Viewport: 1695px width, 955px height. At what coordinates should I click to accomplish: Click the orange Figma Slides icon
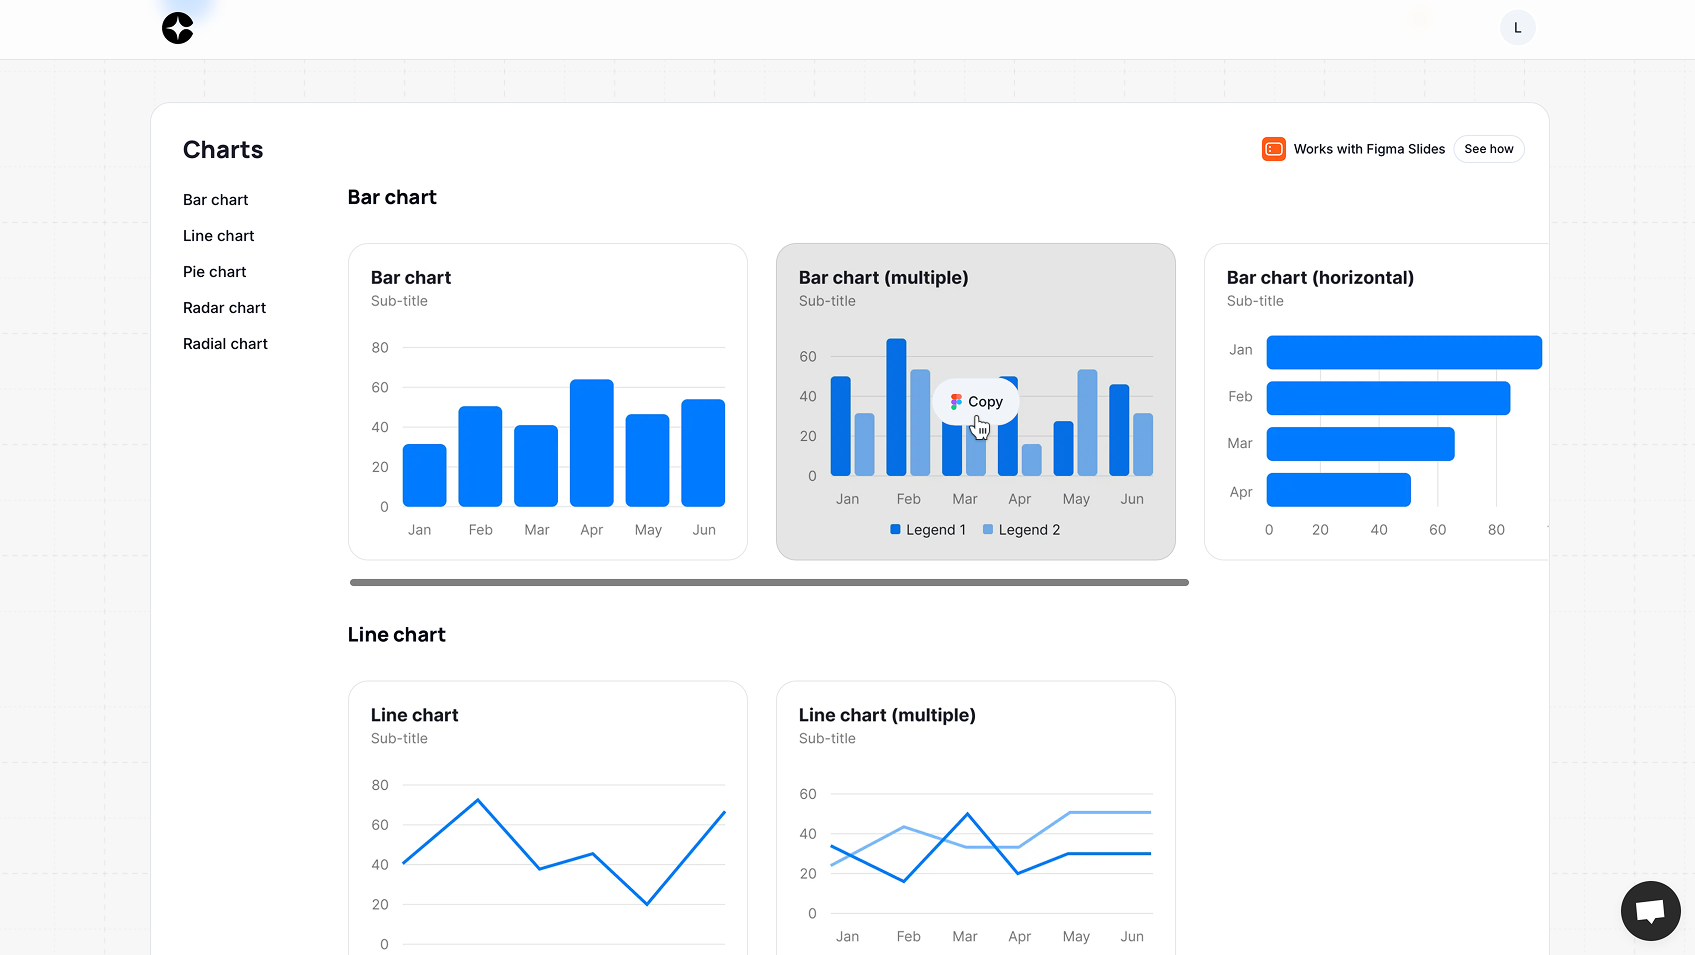(x=1273, y=149)
